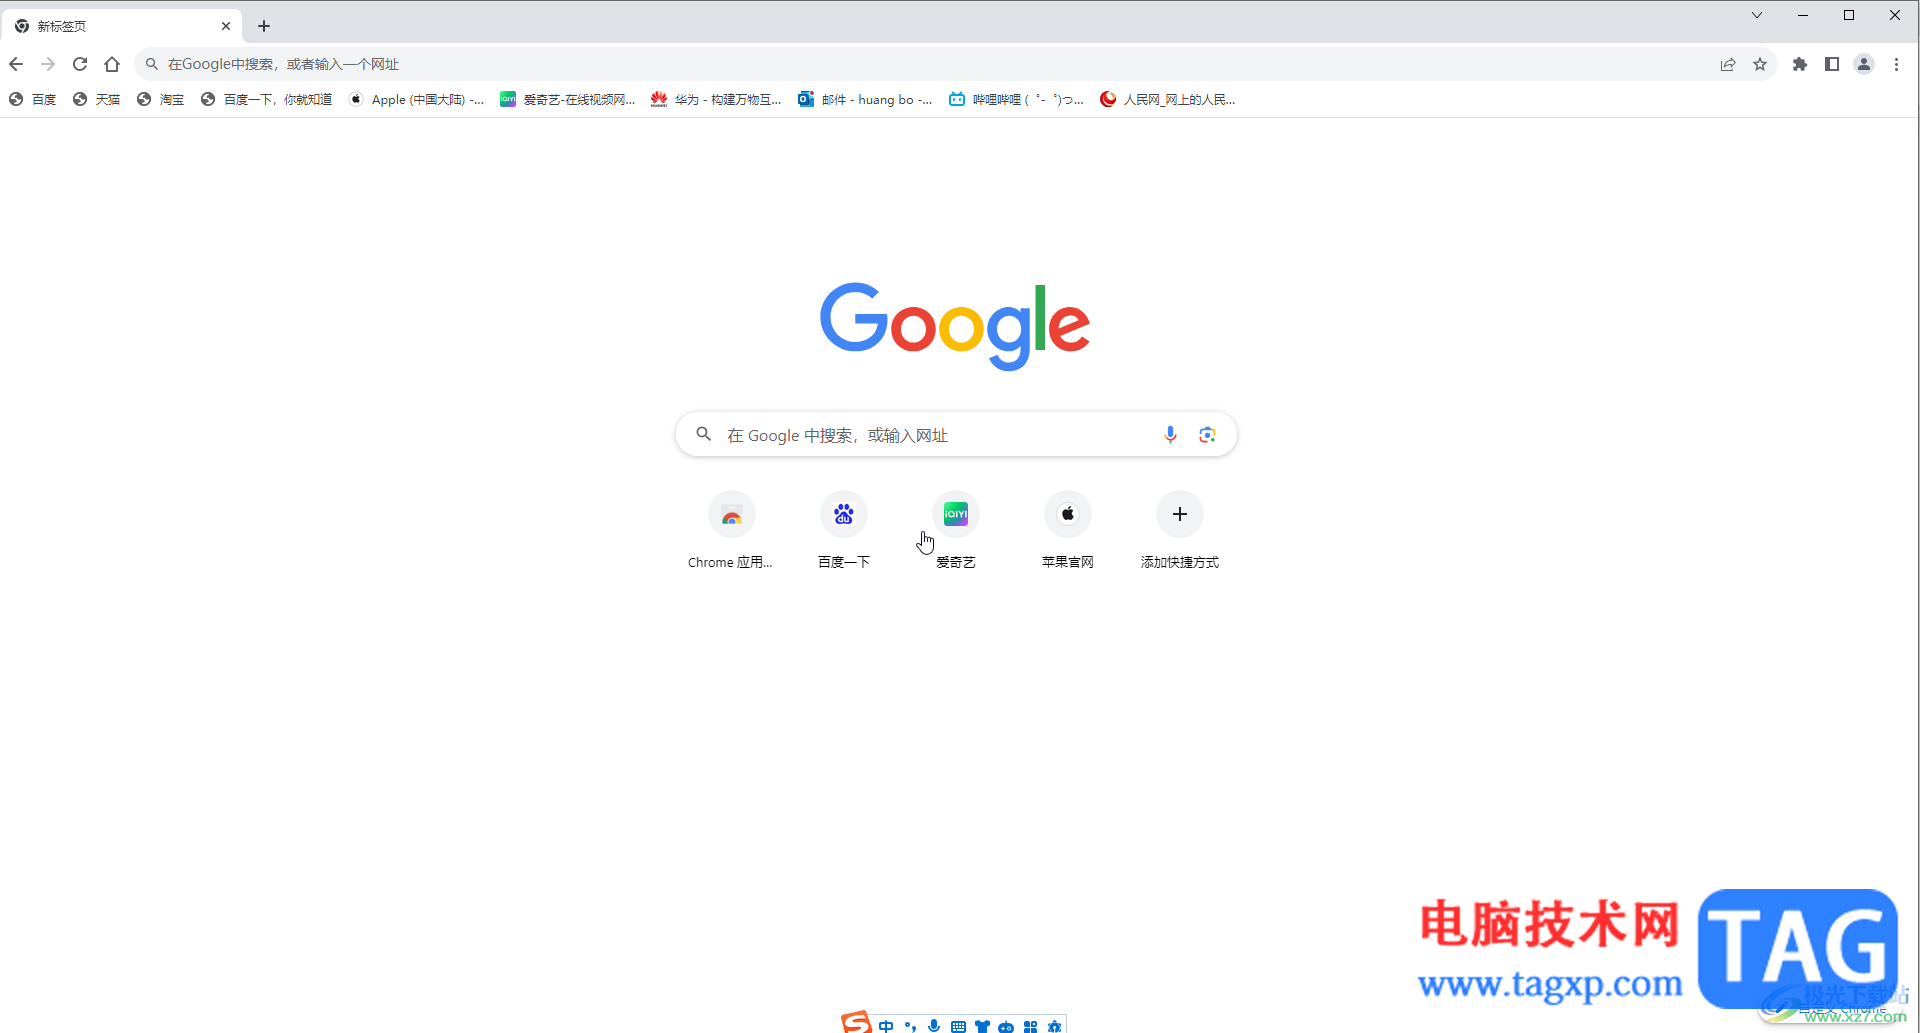Go back using the back arrow
1920x1033 pixels.
pyautogui.click(x=16, y=64)
